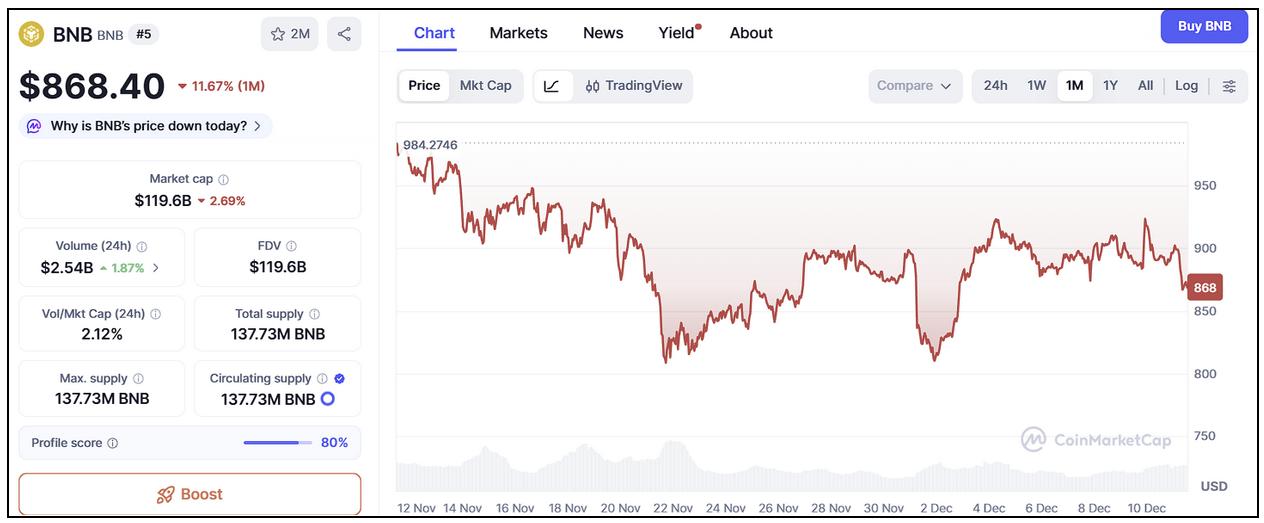Open the Markets tab
Viewport: 1264px width, 523px height.
518,33
